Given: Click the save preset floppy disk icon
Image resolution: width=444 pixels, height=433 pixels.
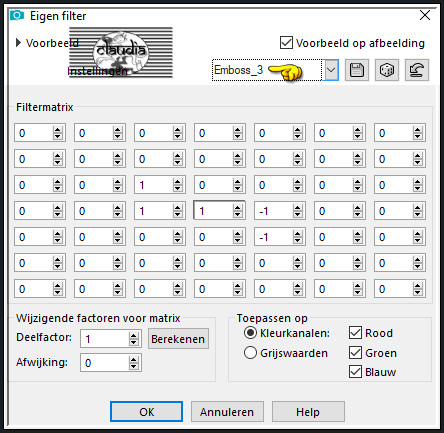Looking at the screenshot, I should click(357, 70).
